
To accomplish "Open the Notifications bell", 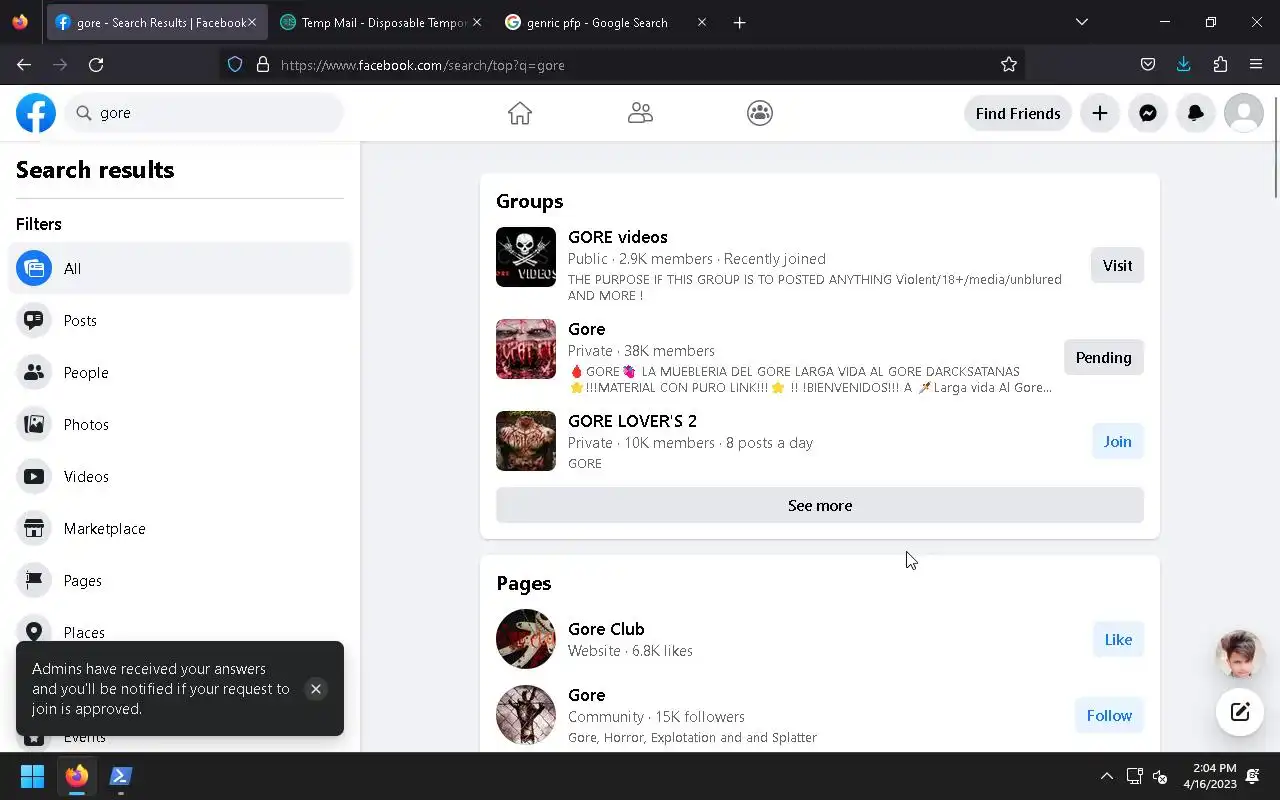I will click(1196, 113).
